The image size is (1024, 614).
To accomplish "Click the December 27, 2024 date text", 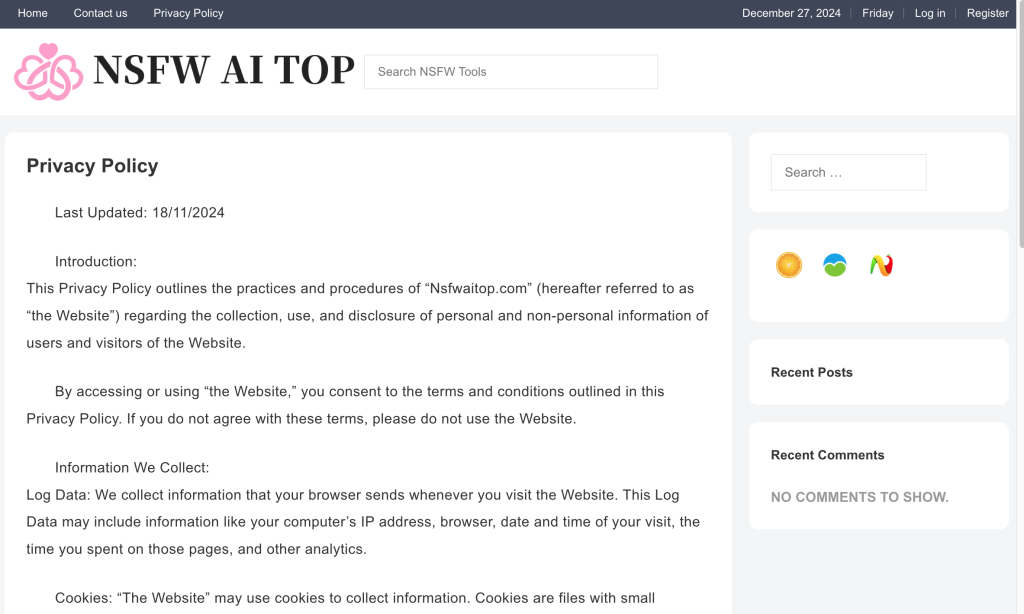I will [x=791, y=13].
